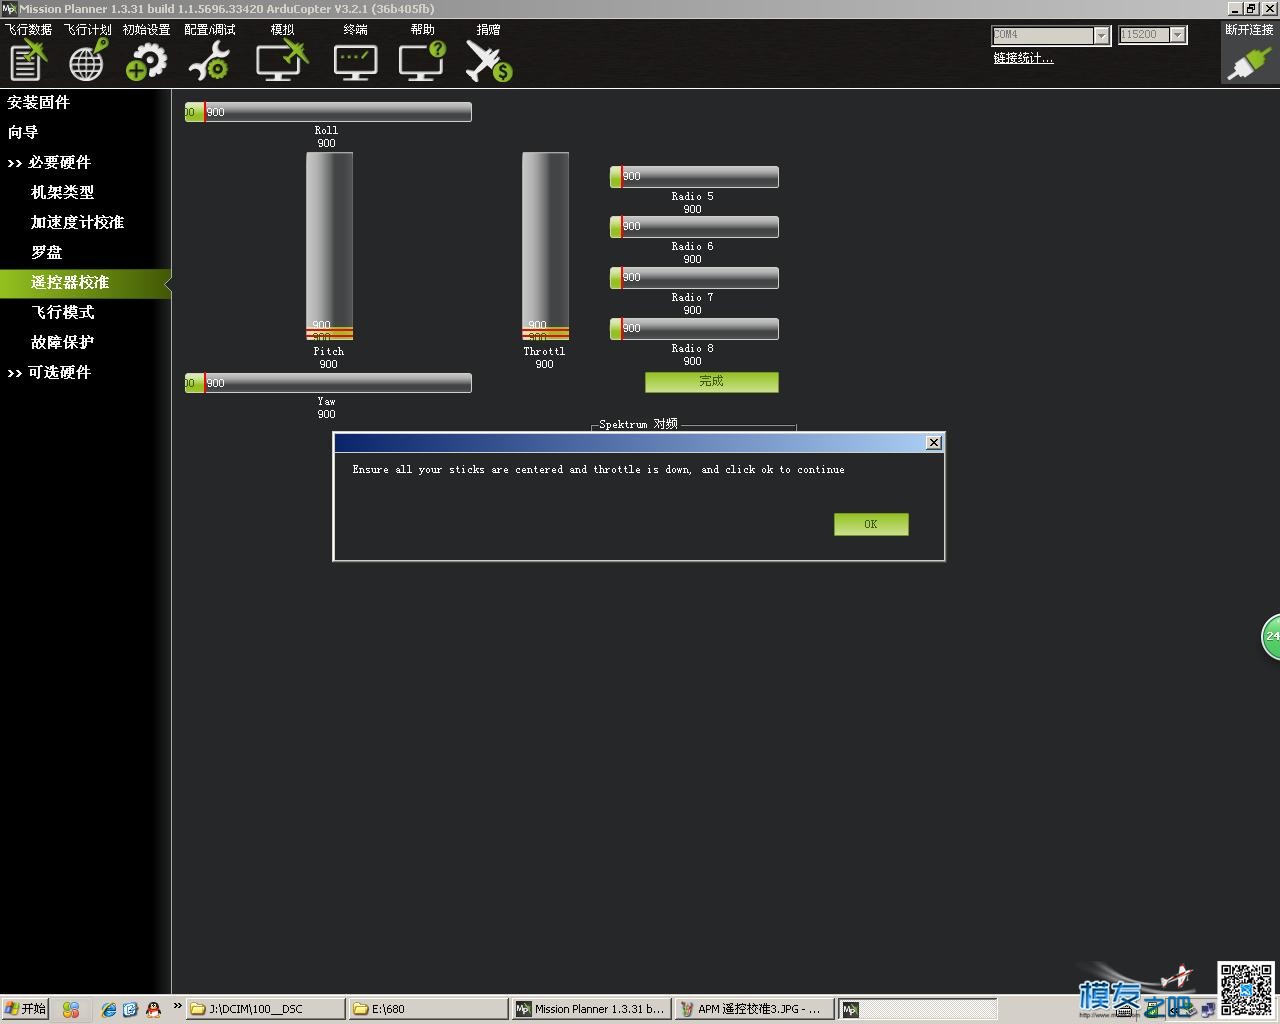Open the 模拟 simulation monitor icon
Screen dimensions: 1280x1024
282,60
